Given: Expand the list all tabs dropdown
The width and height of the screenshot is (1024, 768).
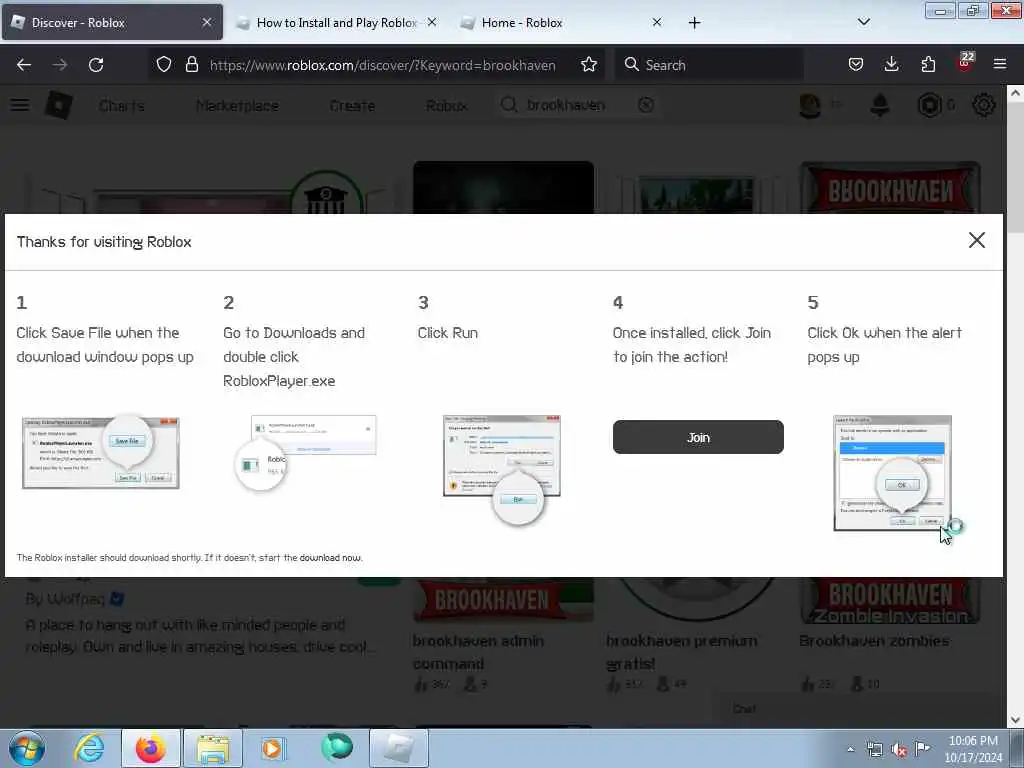Looking at the screenshot, I should pyautogui.click(x=863, y=22).
